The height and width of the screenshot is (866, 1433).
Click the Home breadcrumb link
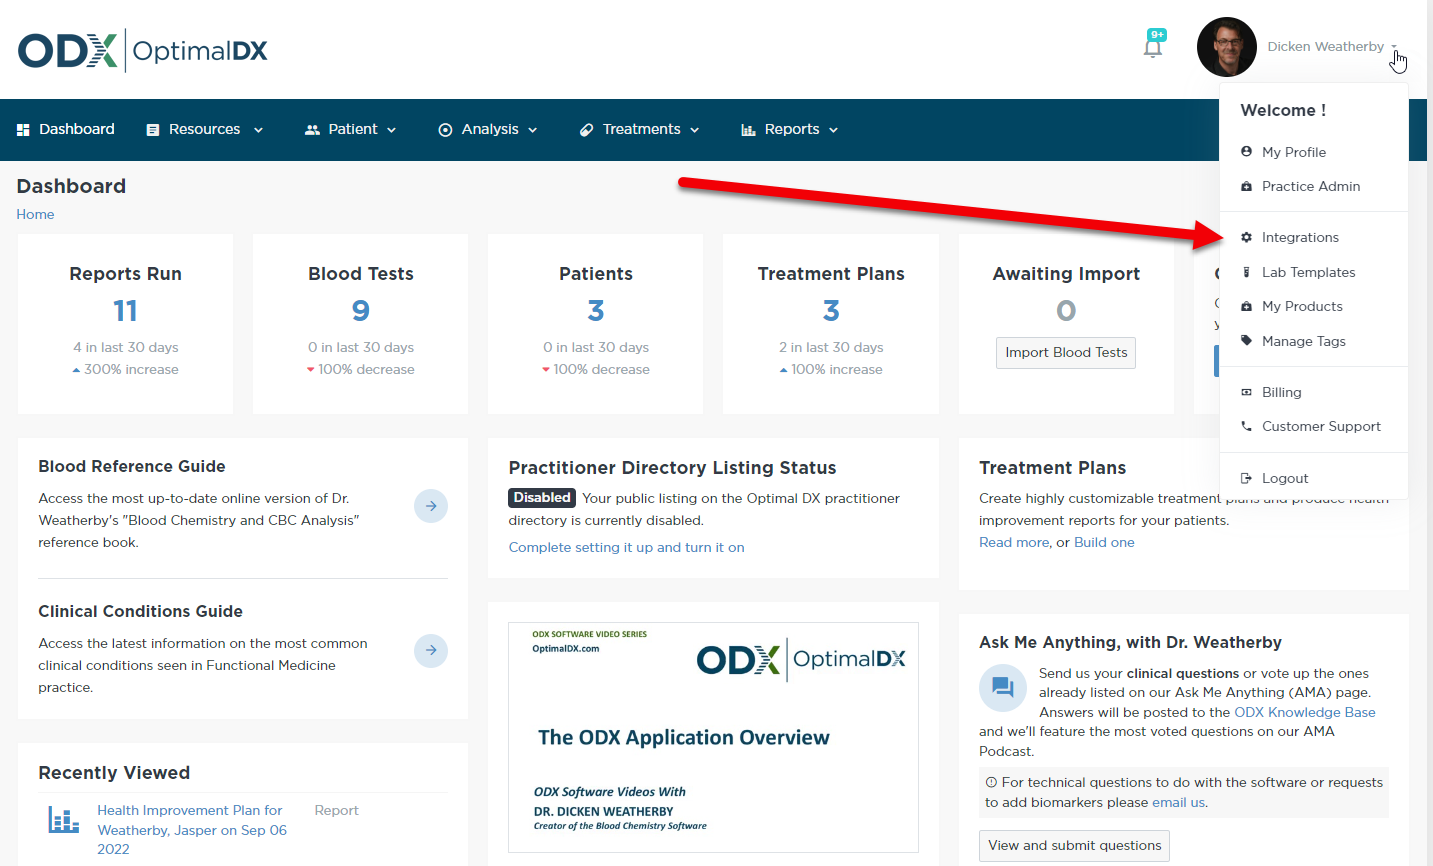35,214
